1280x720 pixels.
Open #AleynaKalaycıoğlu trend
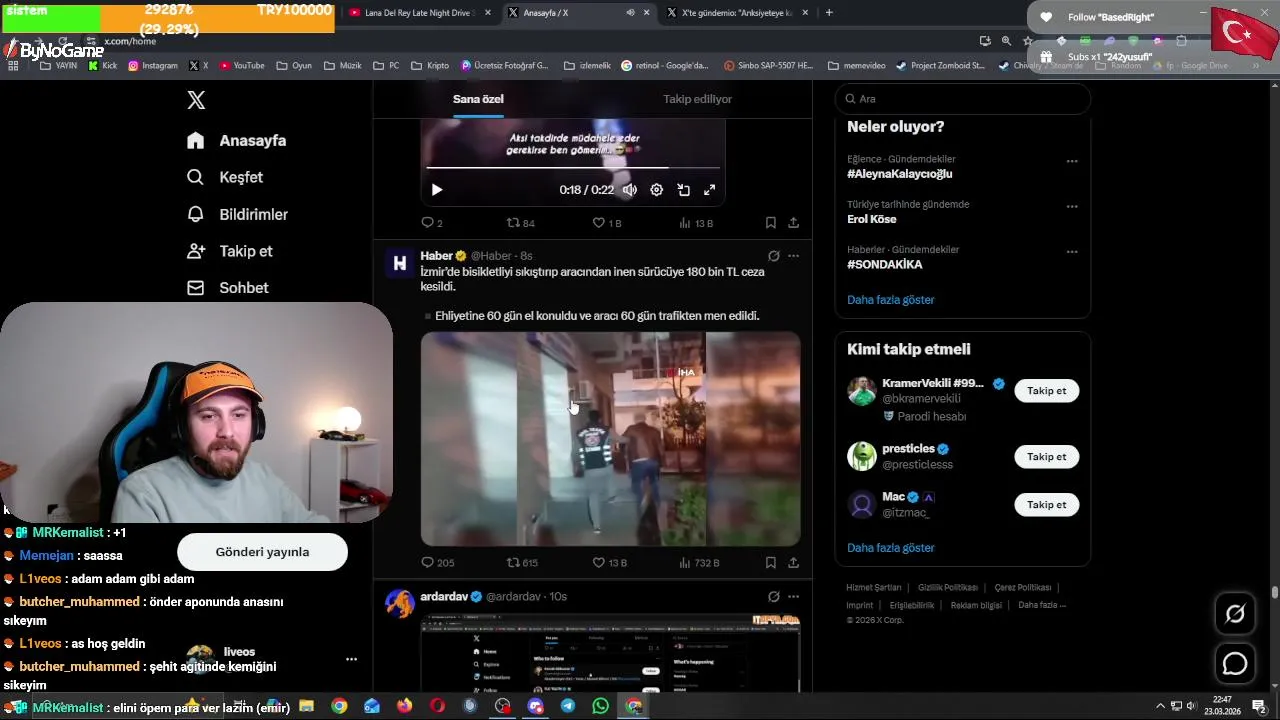899,174
